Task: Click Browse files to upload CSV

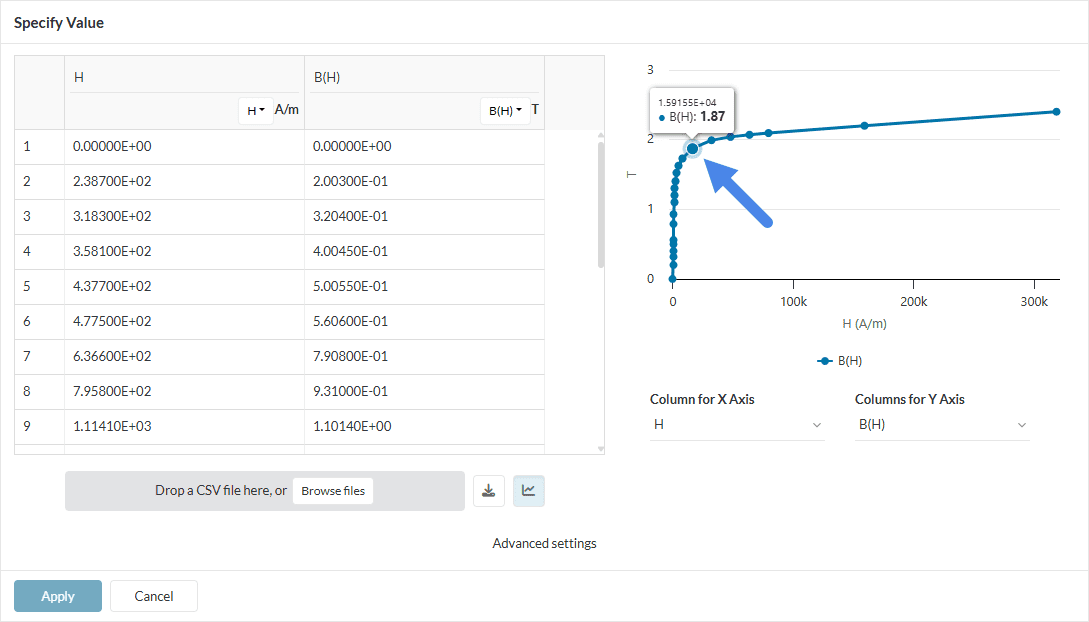Action: [x=333, y=491]
